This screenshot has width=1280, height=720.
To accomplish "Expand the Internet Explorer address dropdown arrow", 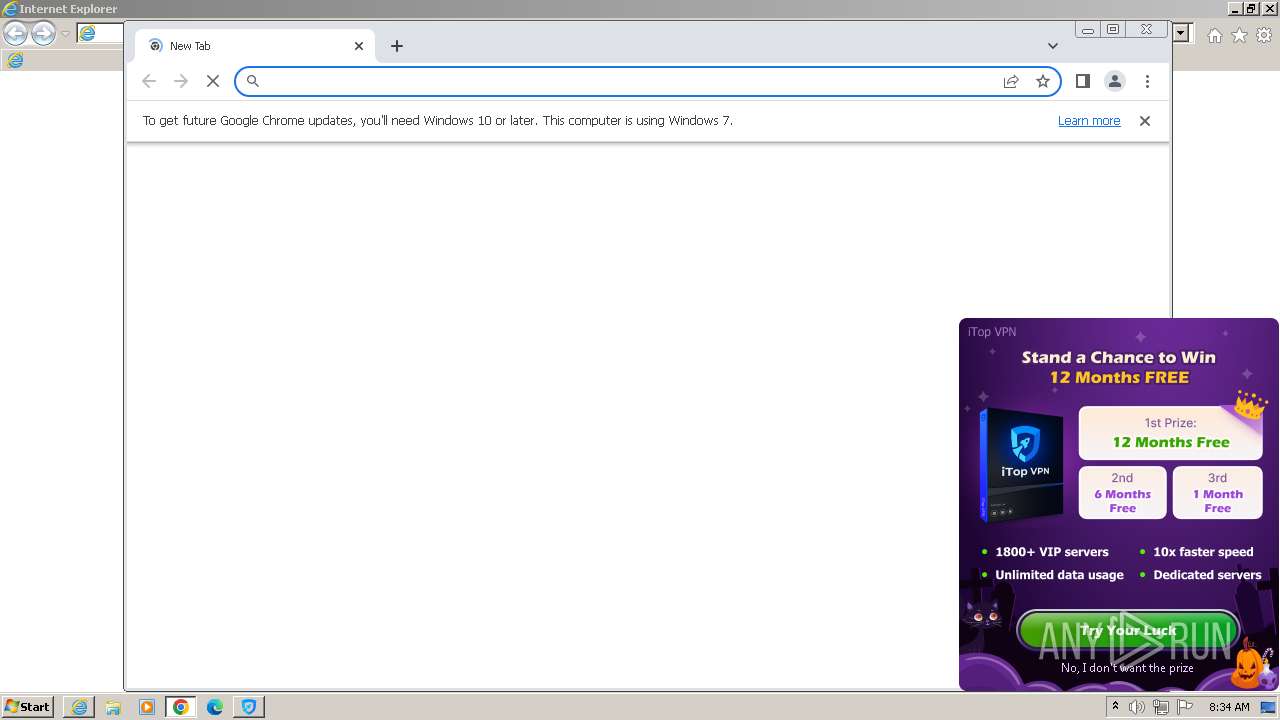I will [x=1181, y=33].
